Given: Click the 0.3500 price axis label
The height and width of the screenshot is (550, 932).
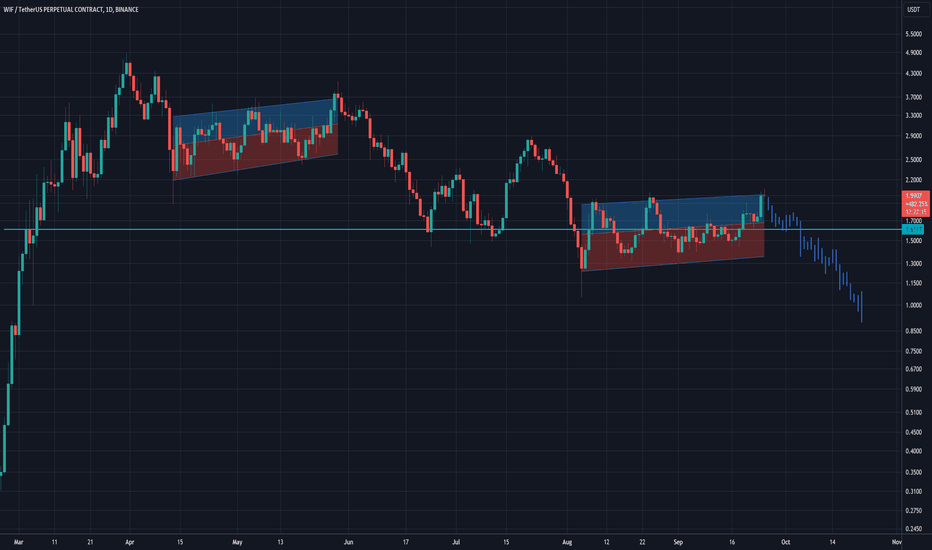Looking at the screenshot, I should pos(913,473).
